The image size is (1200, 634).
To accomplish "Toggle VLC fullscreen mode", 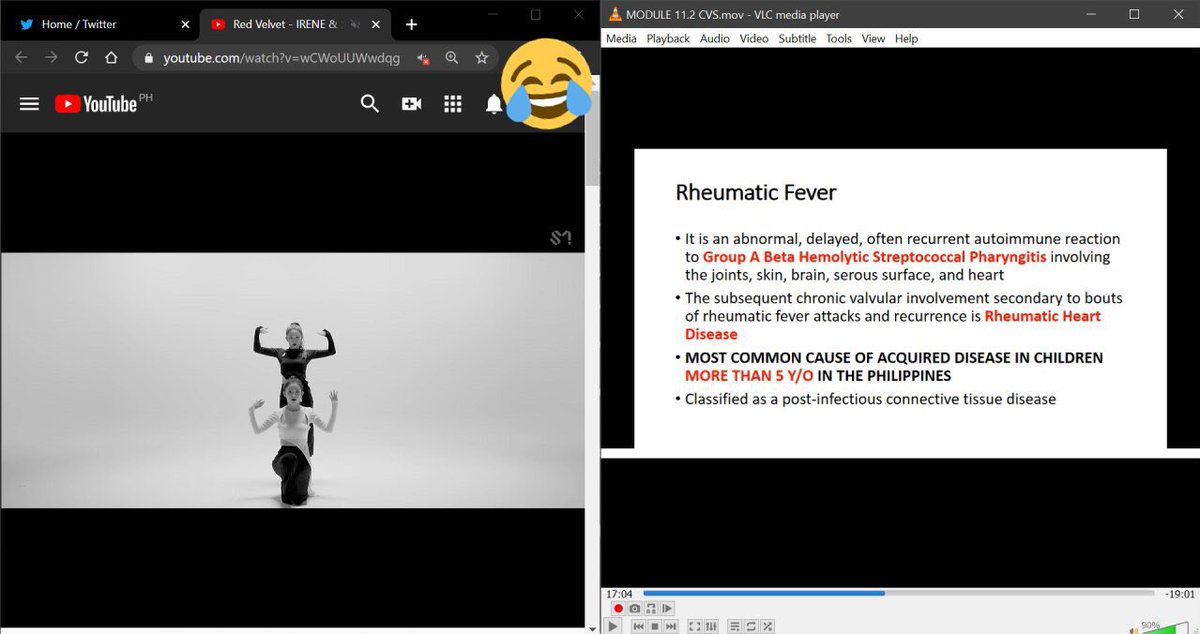I will 695,626.
